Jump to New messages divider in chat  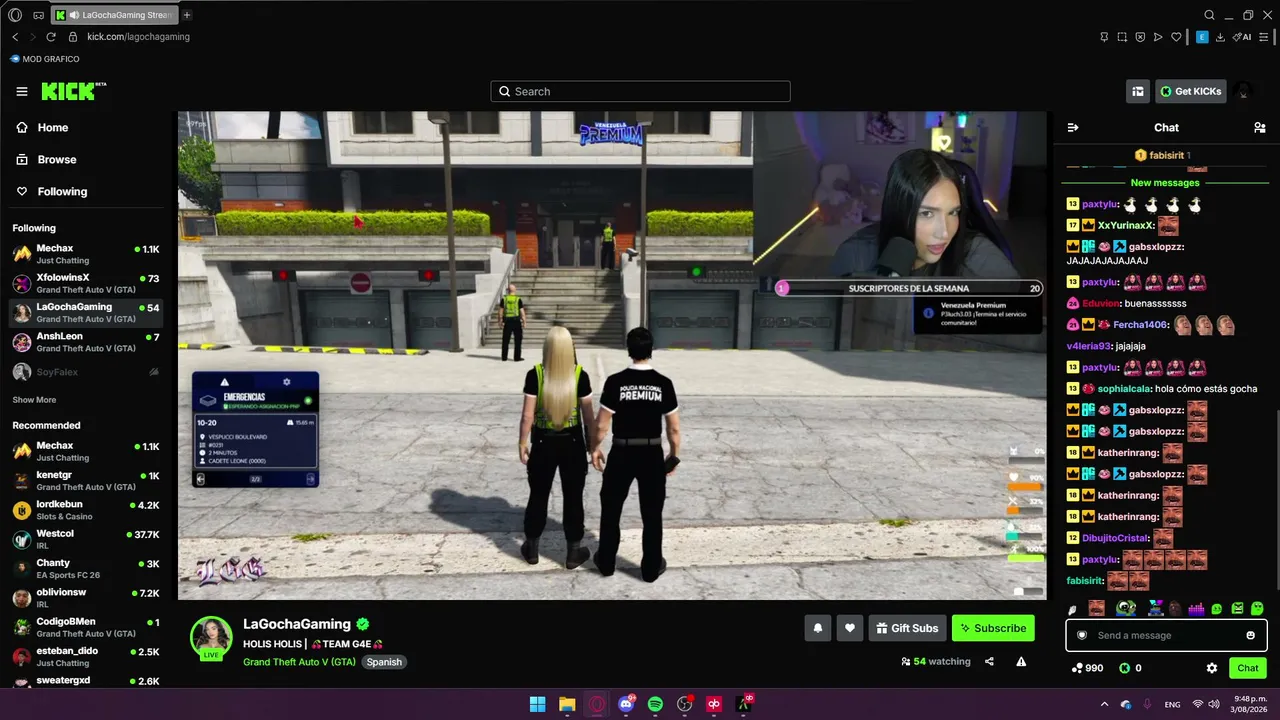click(x=1165, y=183)
